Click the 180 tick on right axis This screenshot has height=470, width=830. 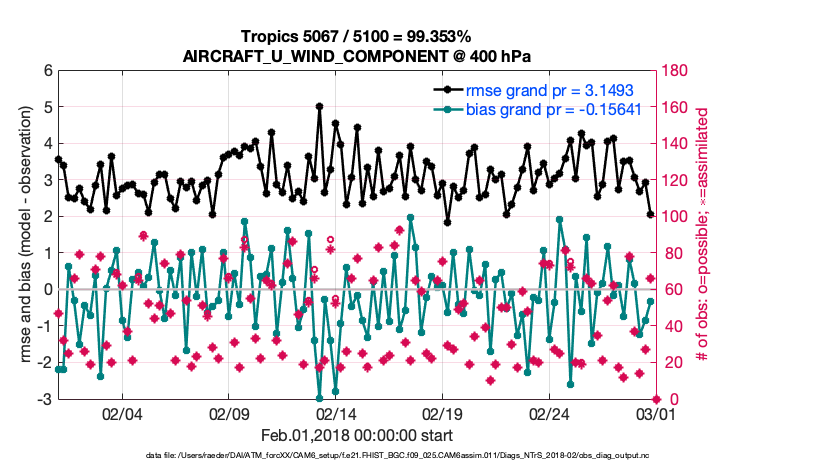[674, 70]
